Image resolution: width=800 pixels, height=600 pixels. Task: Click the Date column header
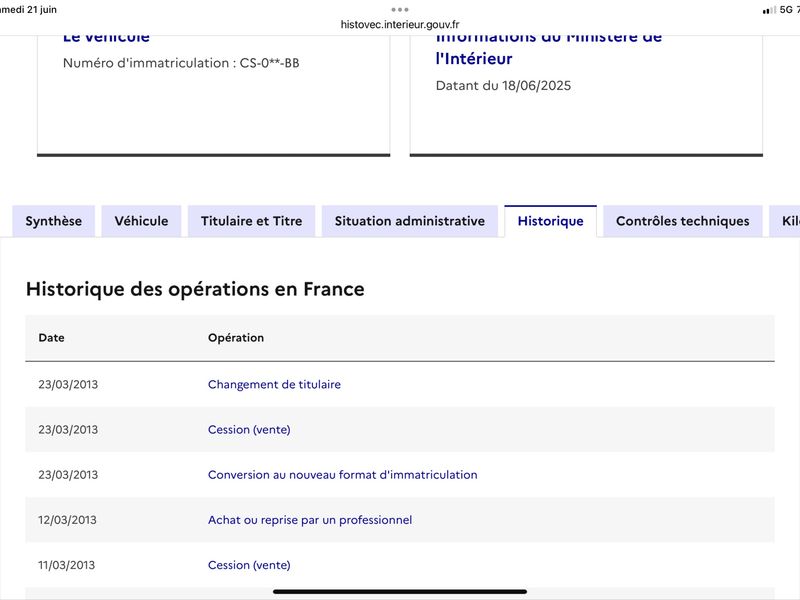pos(52,338)
